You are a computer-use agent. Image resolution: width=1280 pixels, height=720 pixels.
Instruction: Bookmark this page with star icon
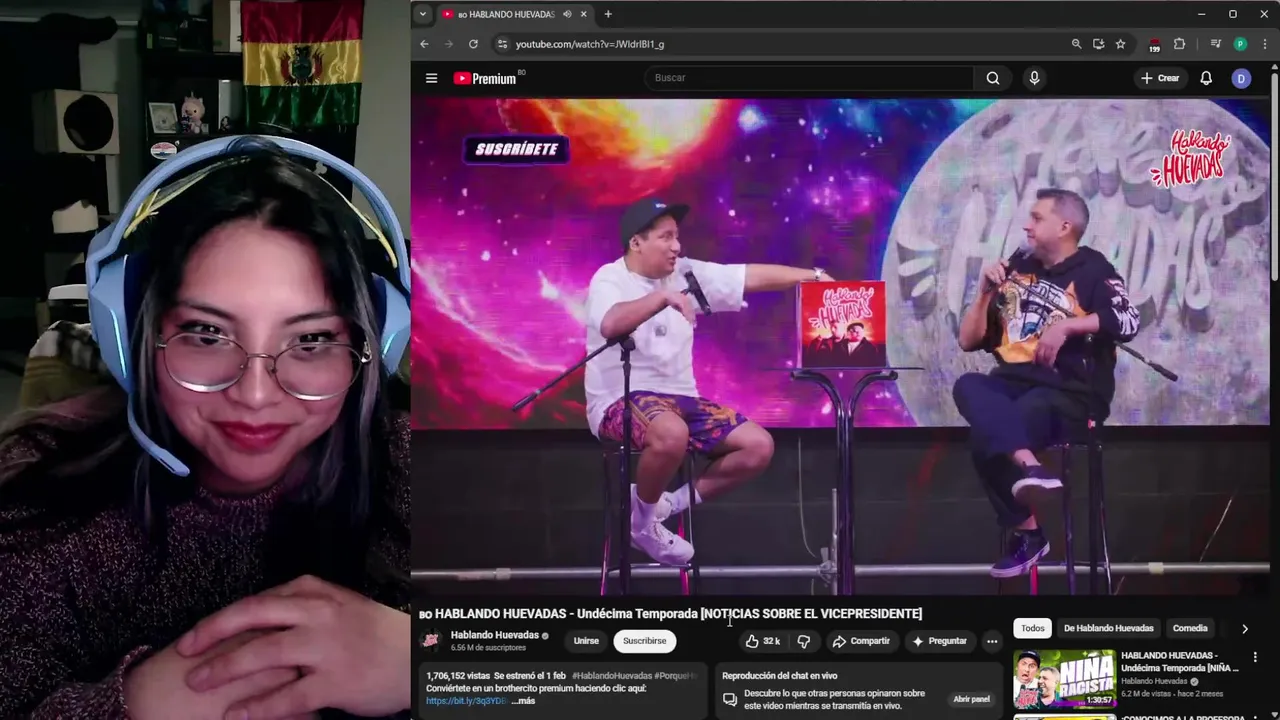tap(1120, 44)
